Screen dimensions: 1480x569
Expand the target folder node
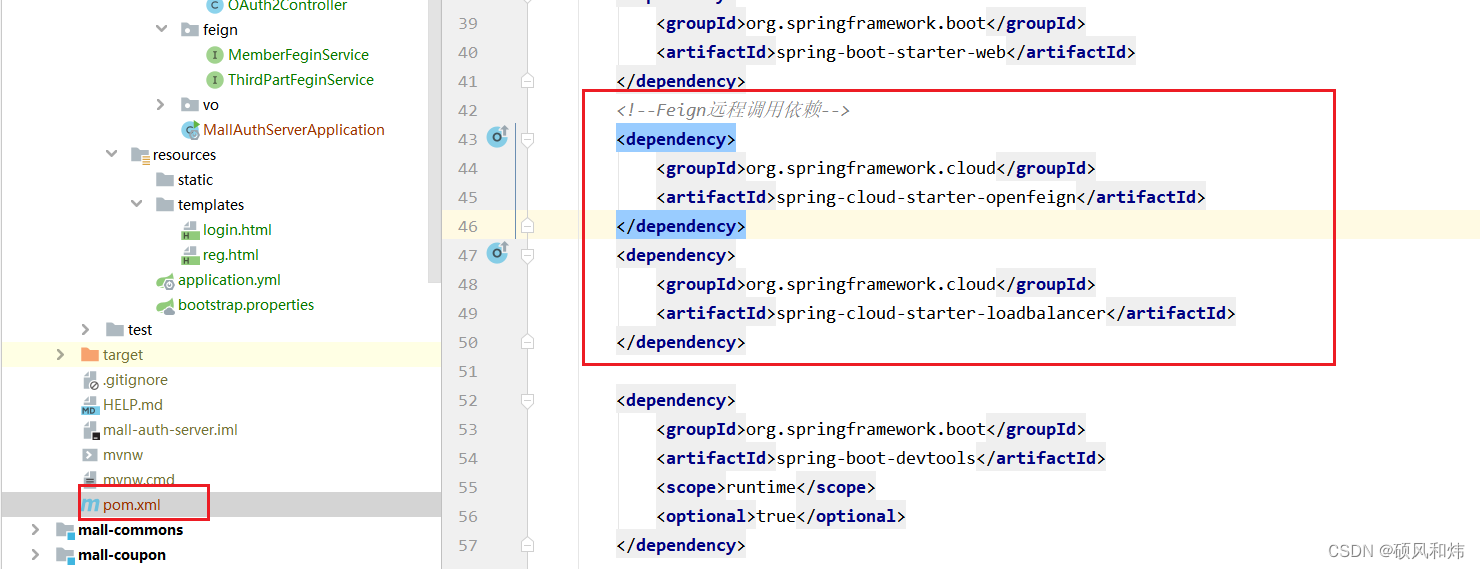(x=61, y=355)
